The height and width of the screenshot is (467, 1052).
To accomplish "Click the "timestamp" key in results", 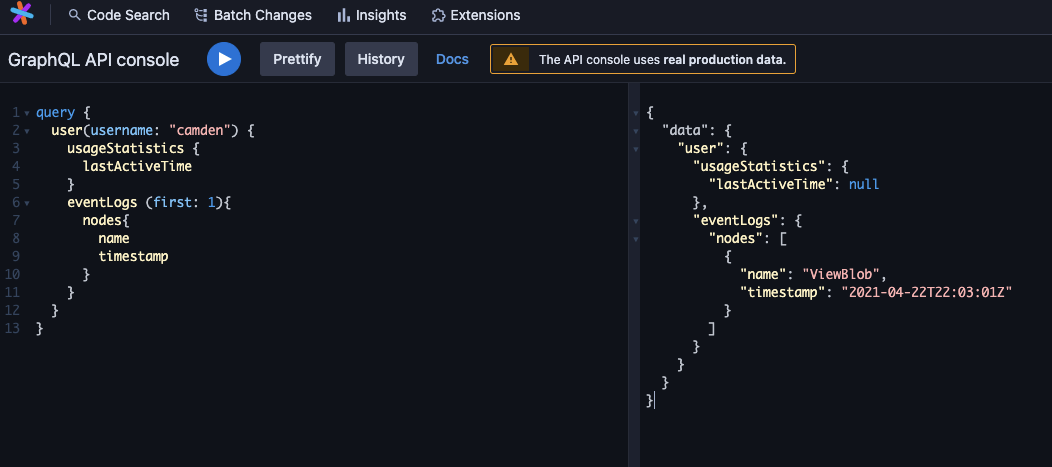I will 782,292.
